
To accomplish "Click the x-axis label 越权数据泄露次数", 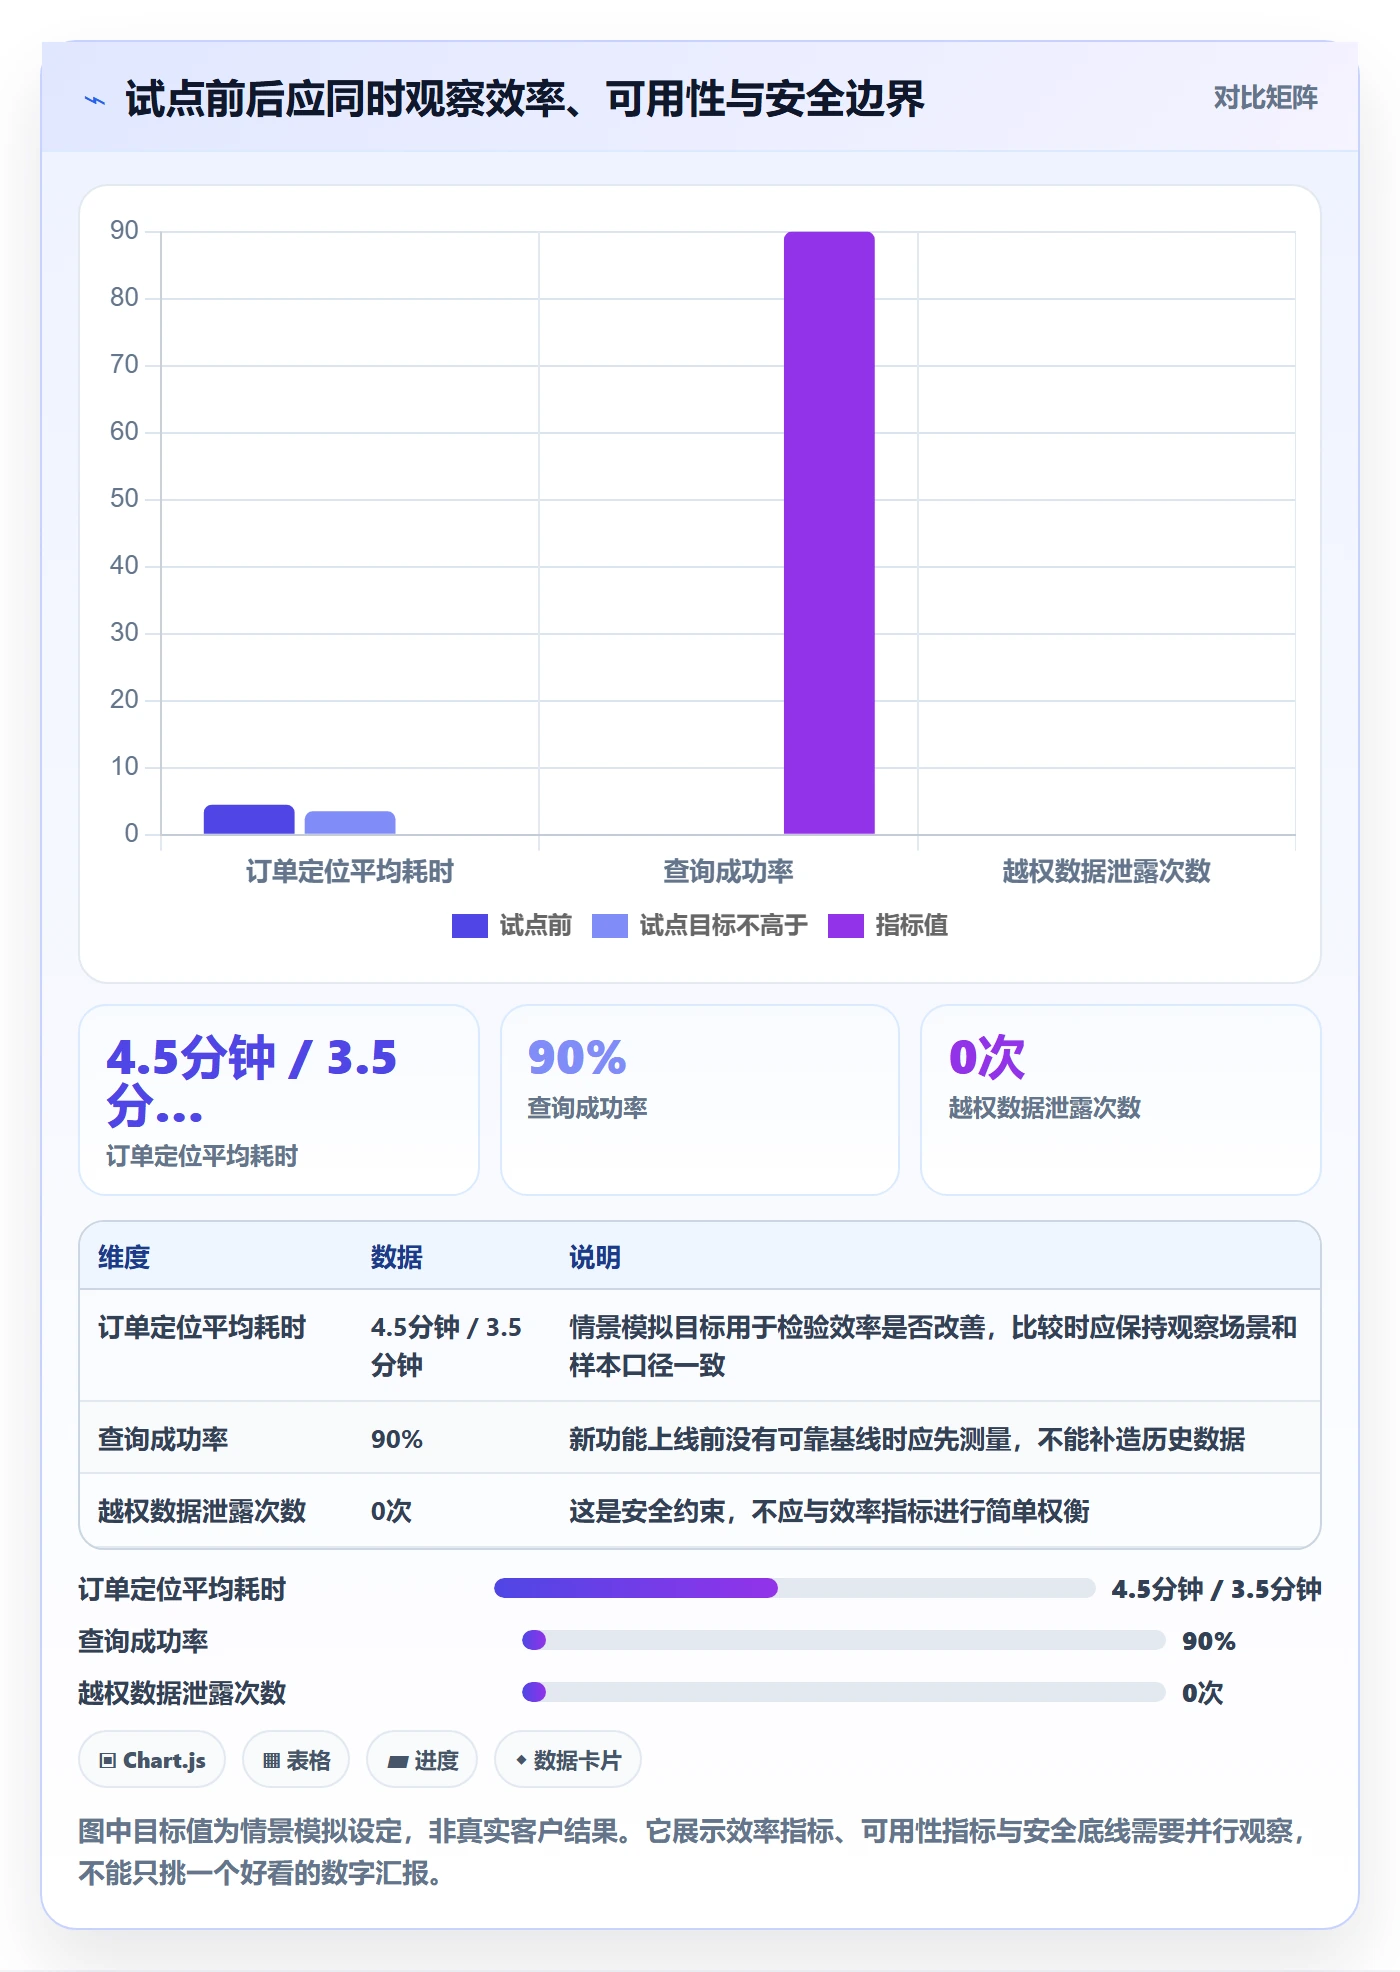I will 1106,871.
